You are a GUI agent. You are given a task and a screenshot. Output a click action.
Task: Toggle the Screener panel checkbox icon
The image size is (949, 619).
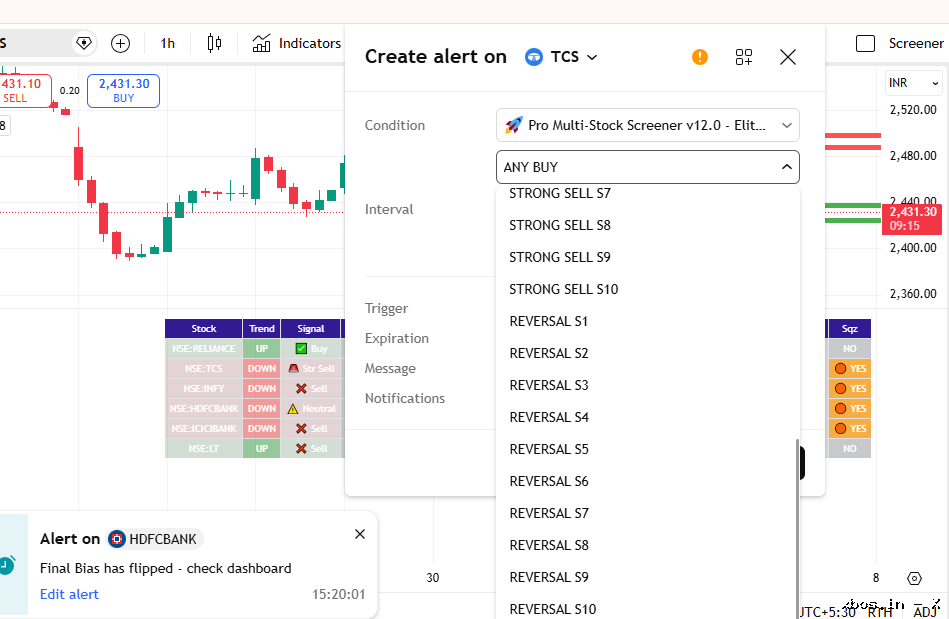click(865, 44)
